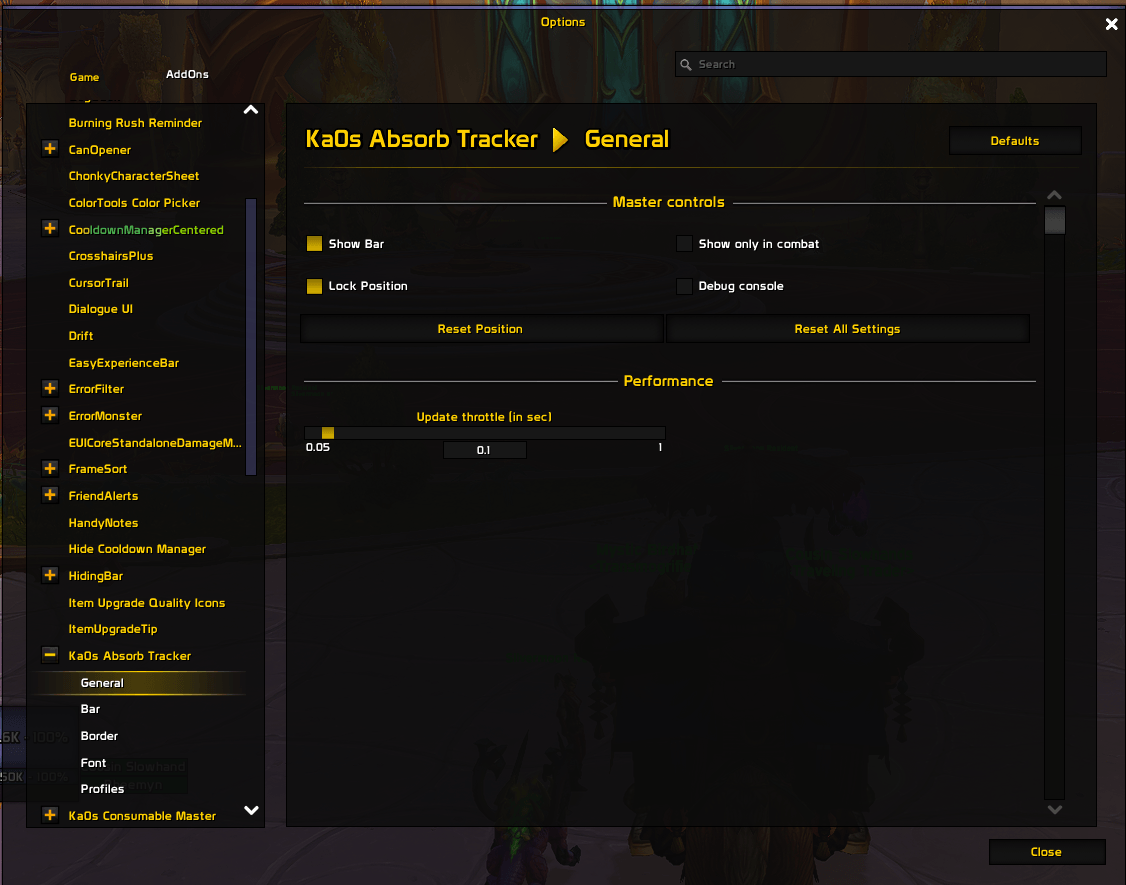Click the Close button

(1046, 852)
